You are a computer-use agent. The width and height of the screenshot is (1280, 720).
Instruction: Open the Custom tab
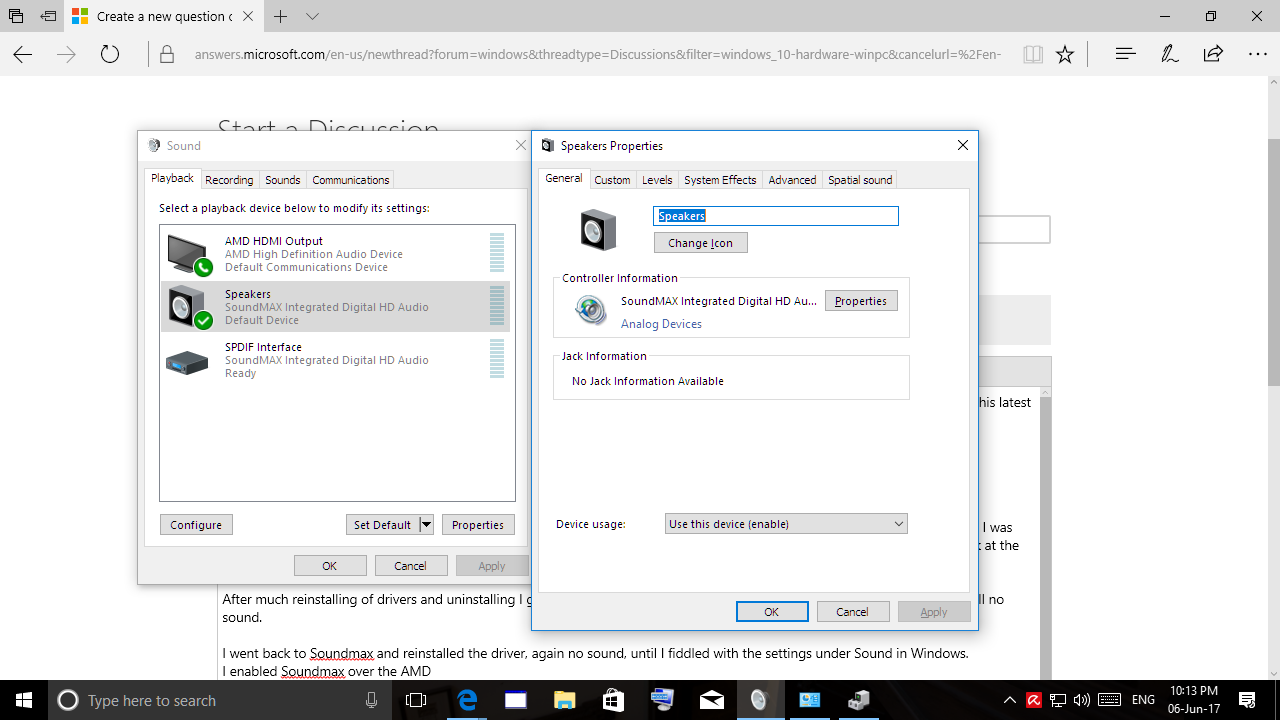point(612,180)
